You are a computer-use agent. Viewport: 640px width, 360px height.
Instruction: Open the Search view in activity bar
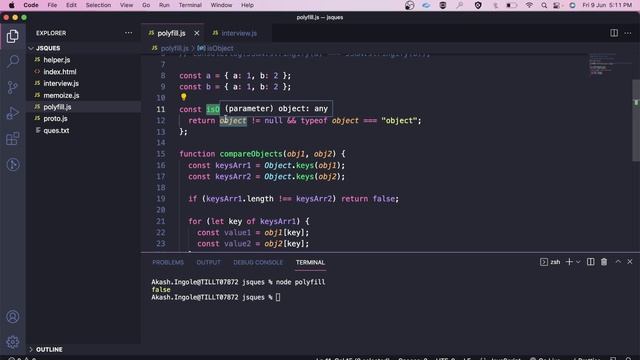pos(13,62)
